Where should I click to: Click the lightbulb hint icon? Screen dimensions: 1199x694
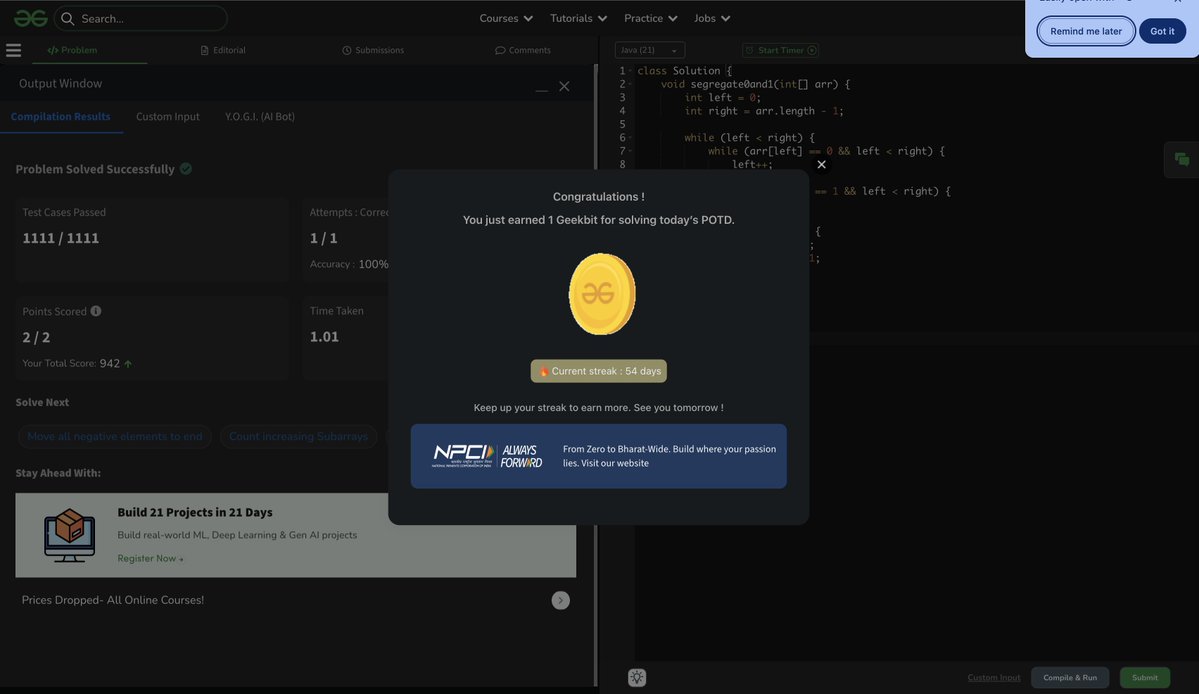637,677
